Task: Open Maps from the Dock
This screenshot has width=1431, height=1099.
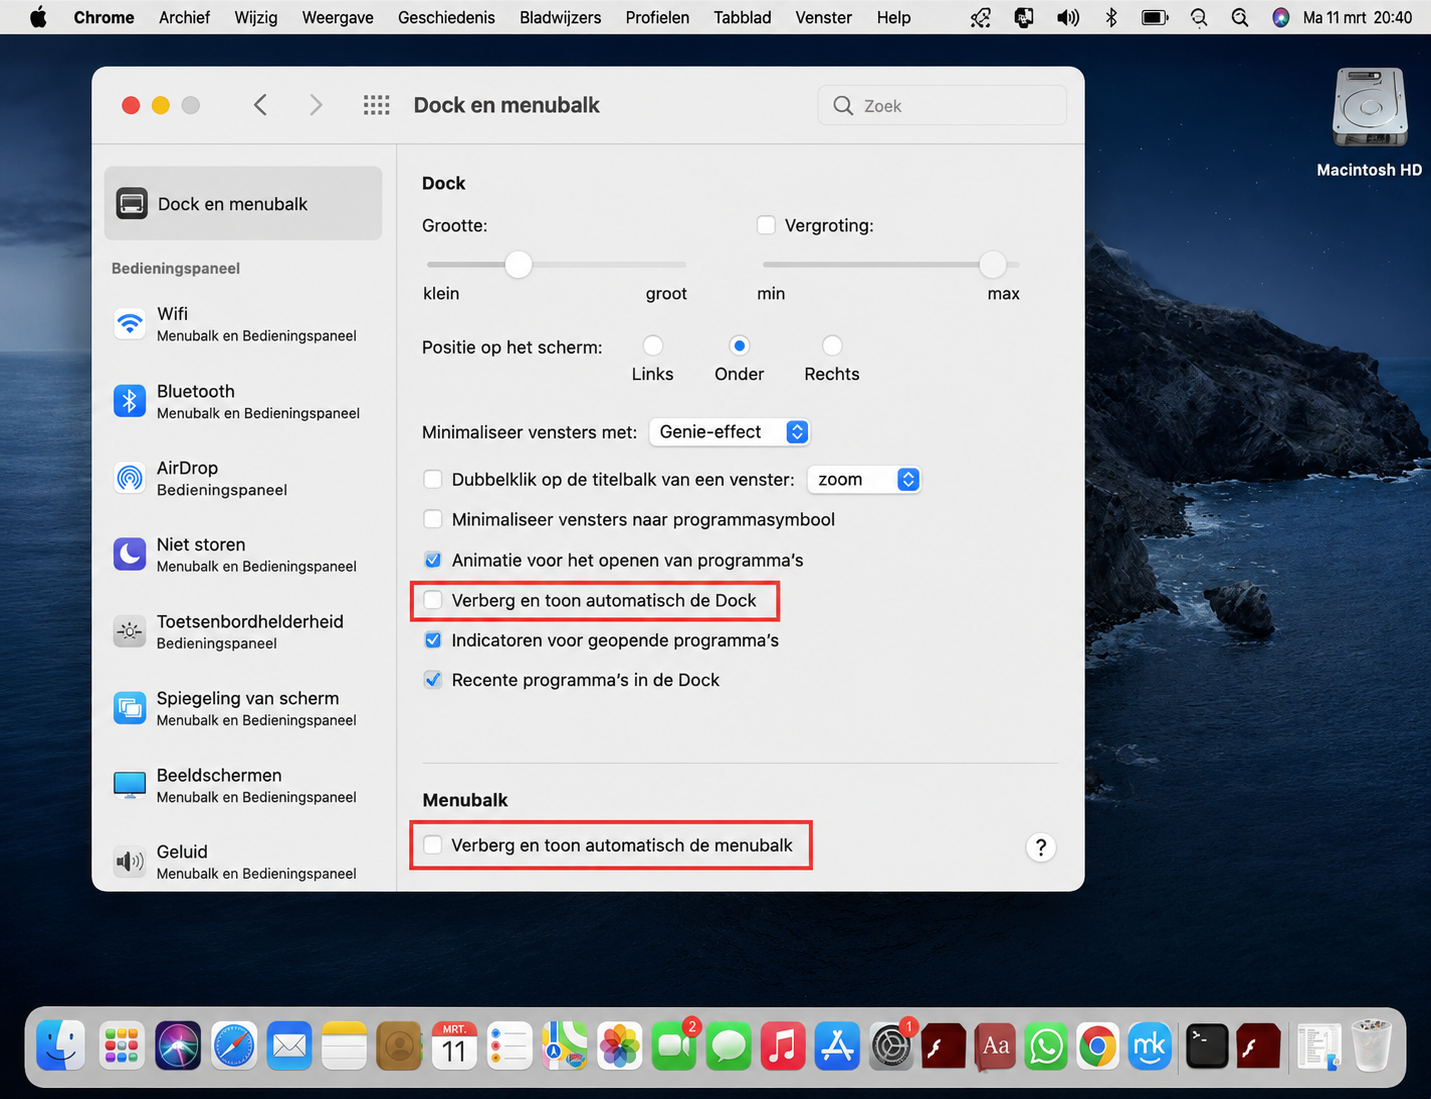Action: click(564, 1046)
